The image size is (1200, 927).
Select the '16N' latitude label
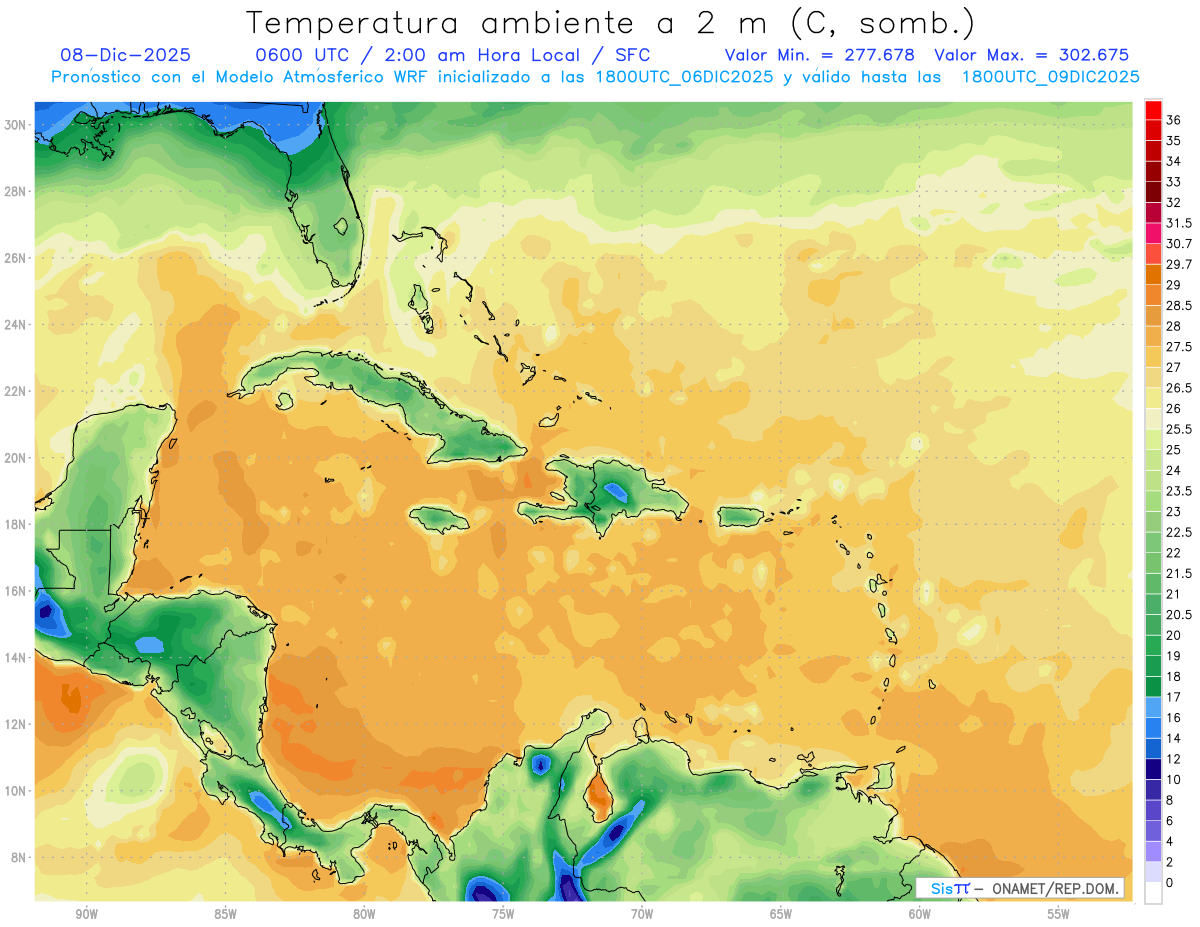(x=16, y=591)
